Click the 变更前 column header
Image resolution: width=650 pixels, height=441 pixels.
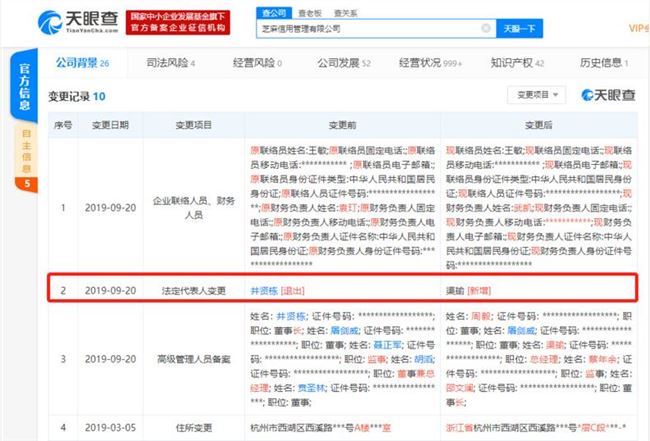(x=342, y=125)
